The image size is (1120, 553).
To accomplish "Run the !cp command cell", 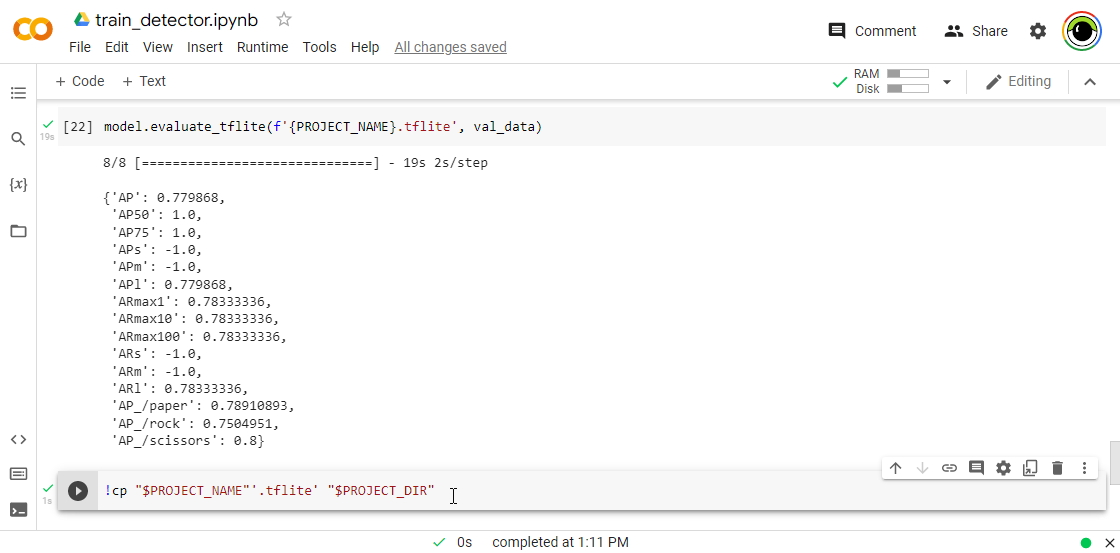I will (78, 491).
